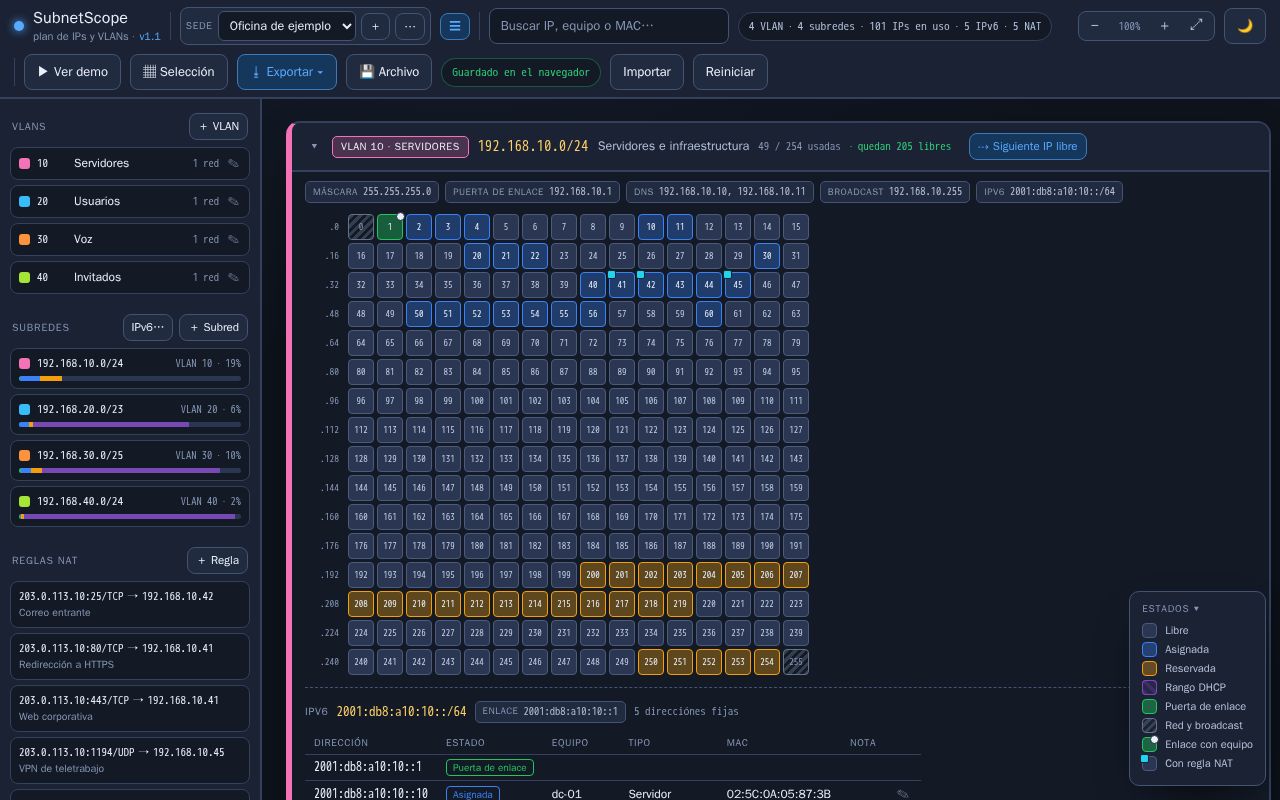Viewport: 1280px width, 800px height.
Task: Start the Ver demo playback
Action: pos(72,72)
